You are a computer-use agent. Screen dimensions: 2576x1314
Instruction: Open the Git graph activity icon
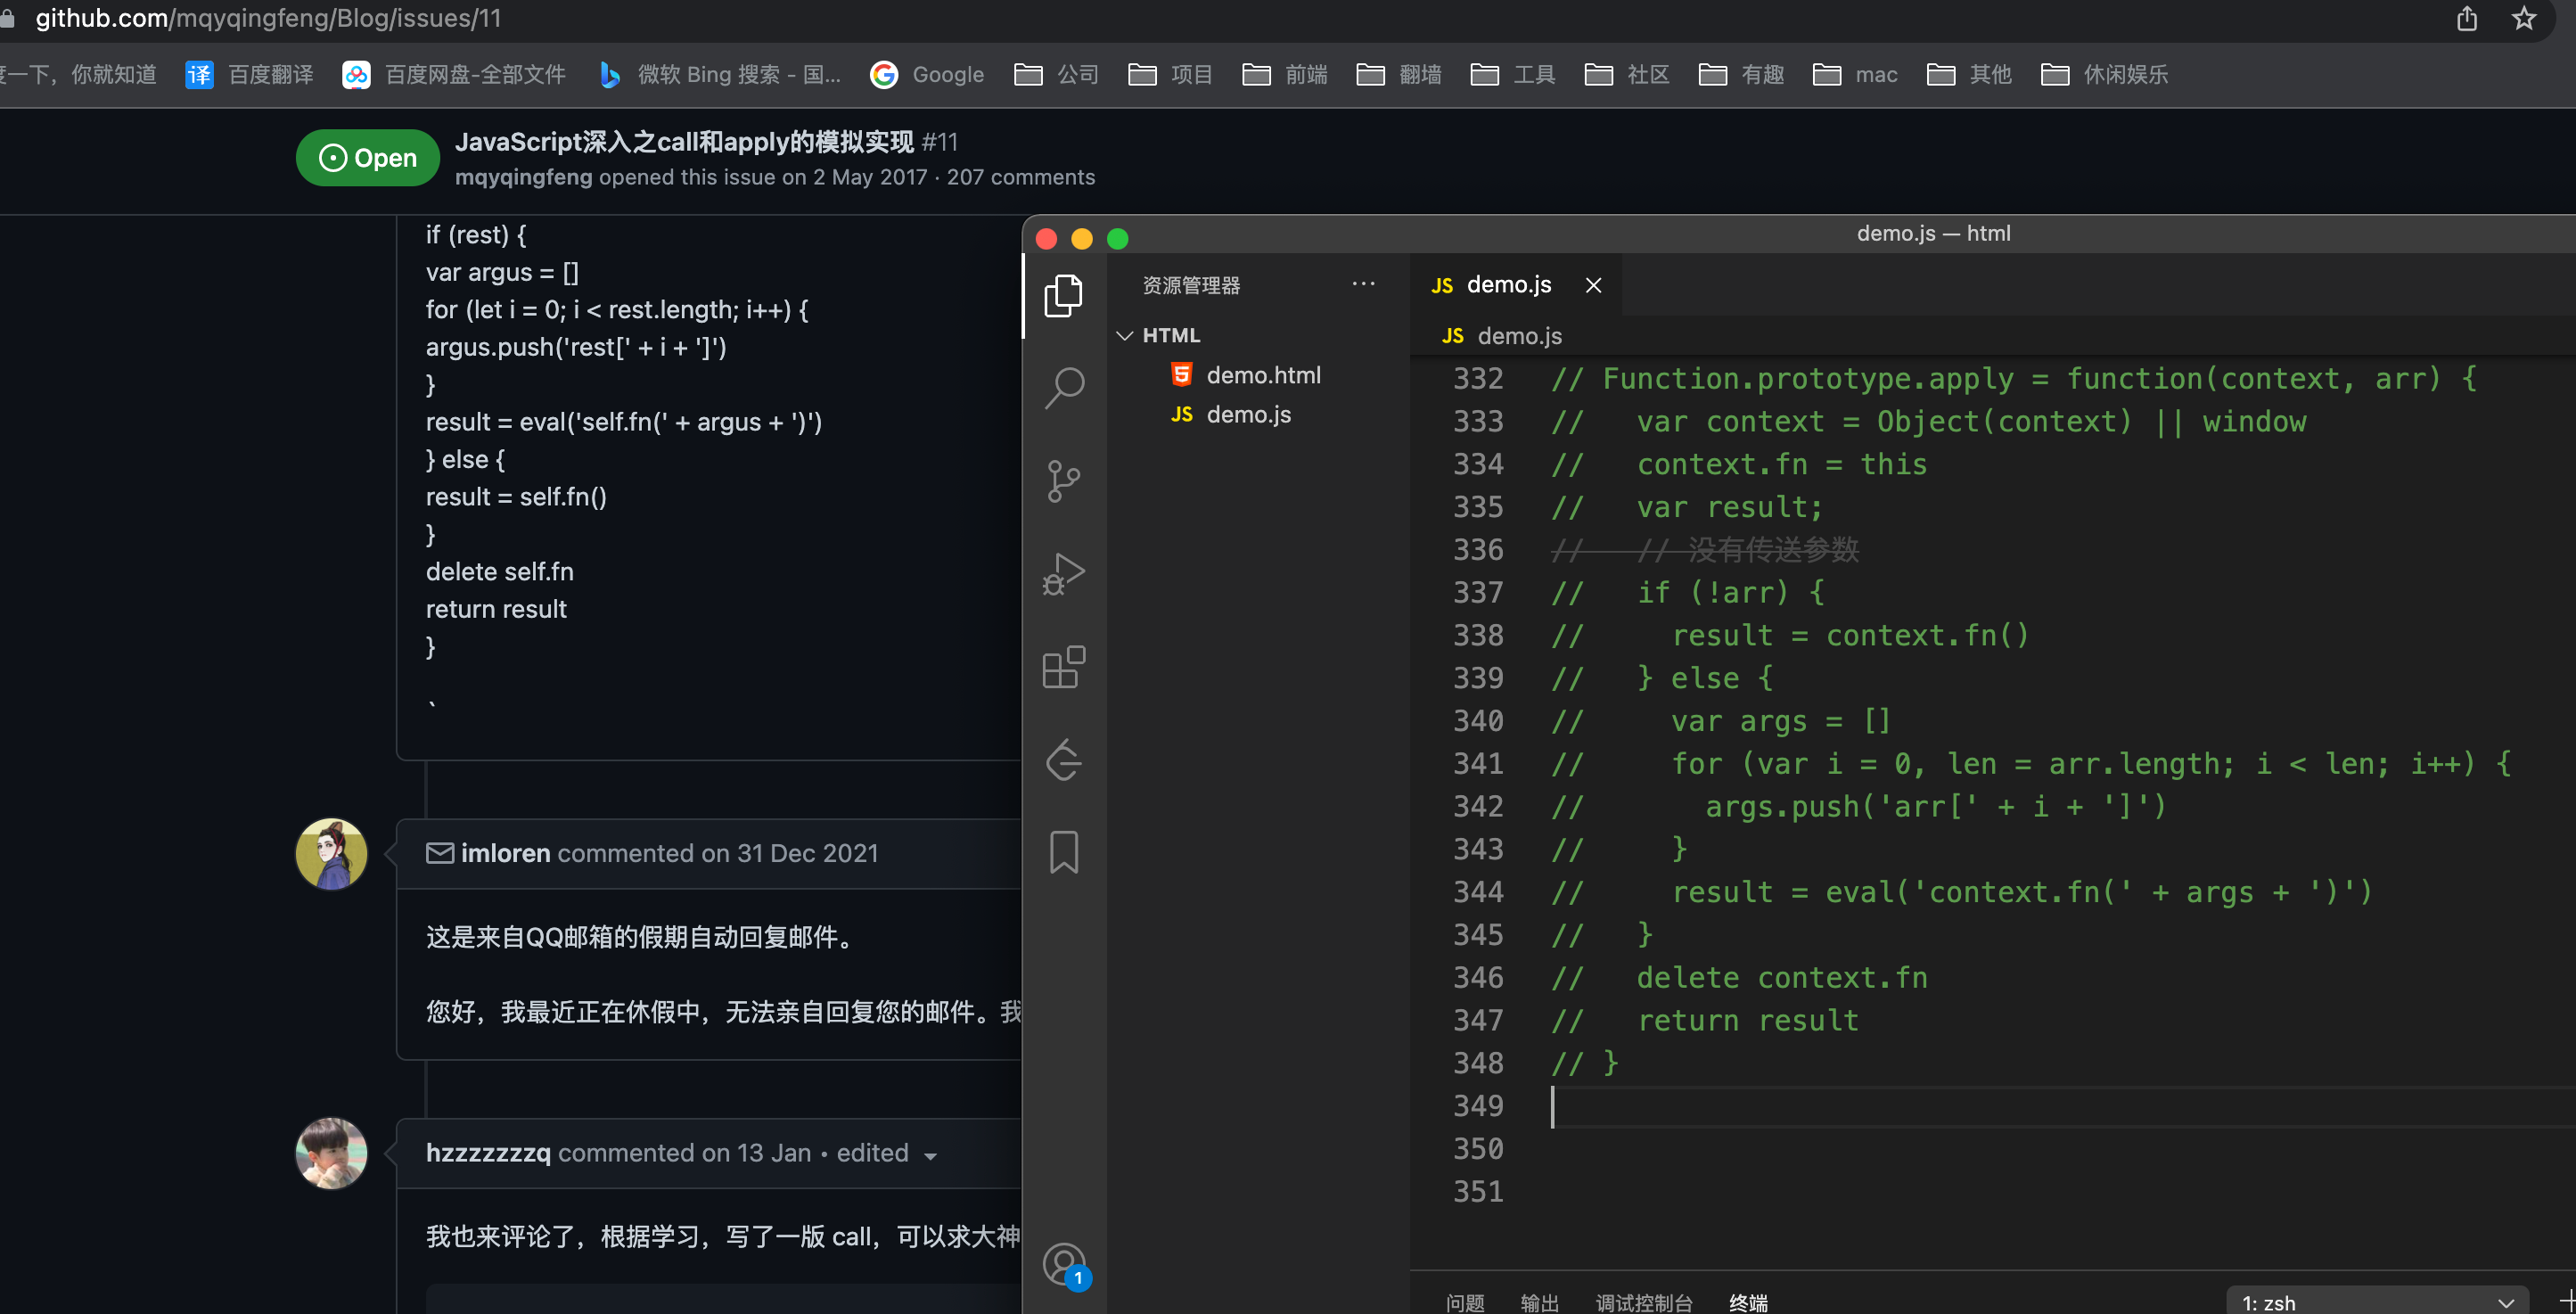coord(1063,760)
